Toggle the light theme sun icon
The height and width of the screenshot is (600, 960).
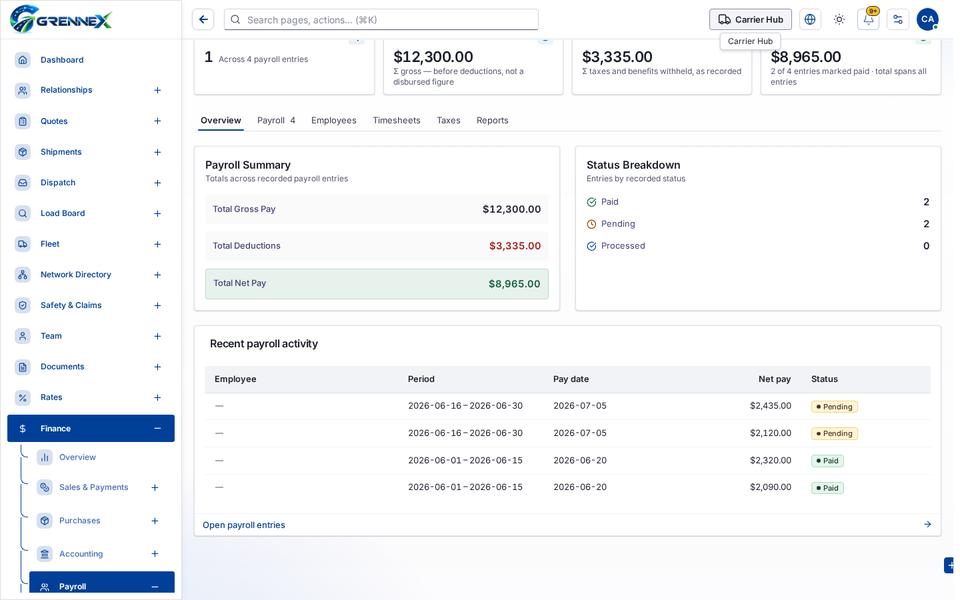pos(839,19)
